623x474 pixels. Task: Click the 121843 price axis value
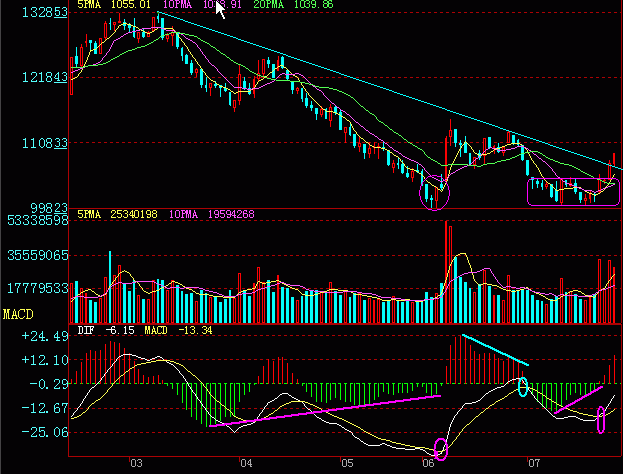coord(44,77)
